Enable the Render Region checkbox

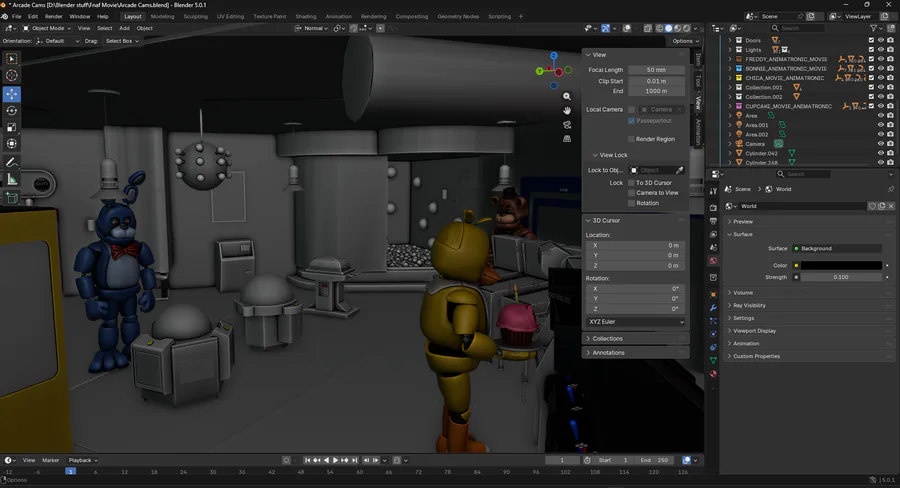[631, 139]
